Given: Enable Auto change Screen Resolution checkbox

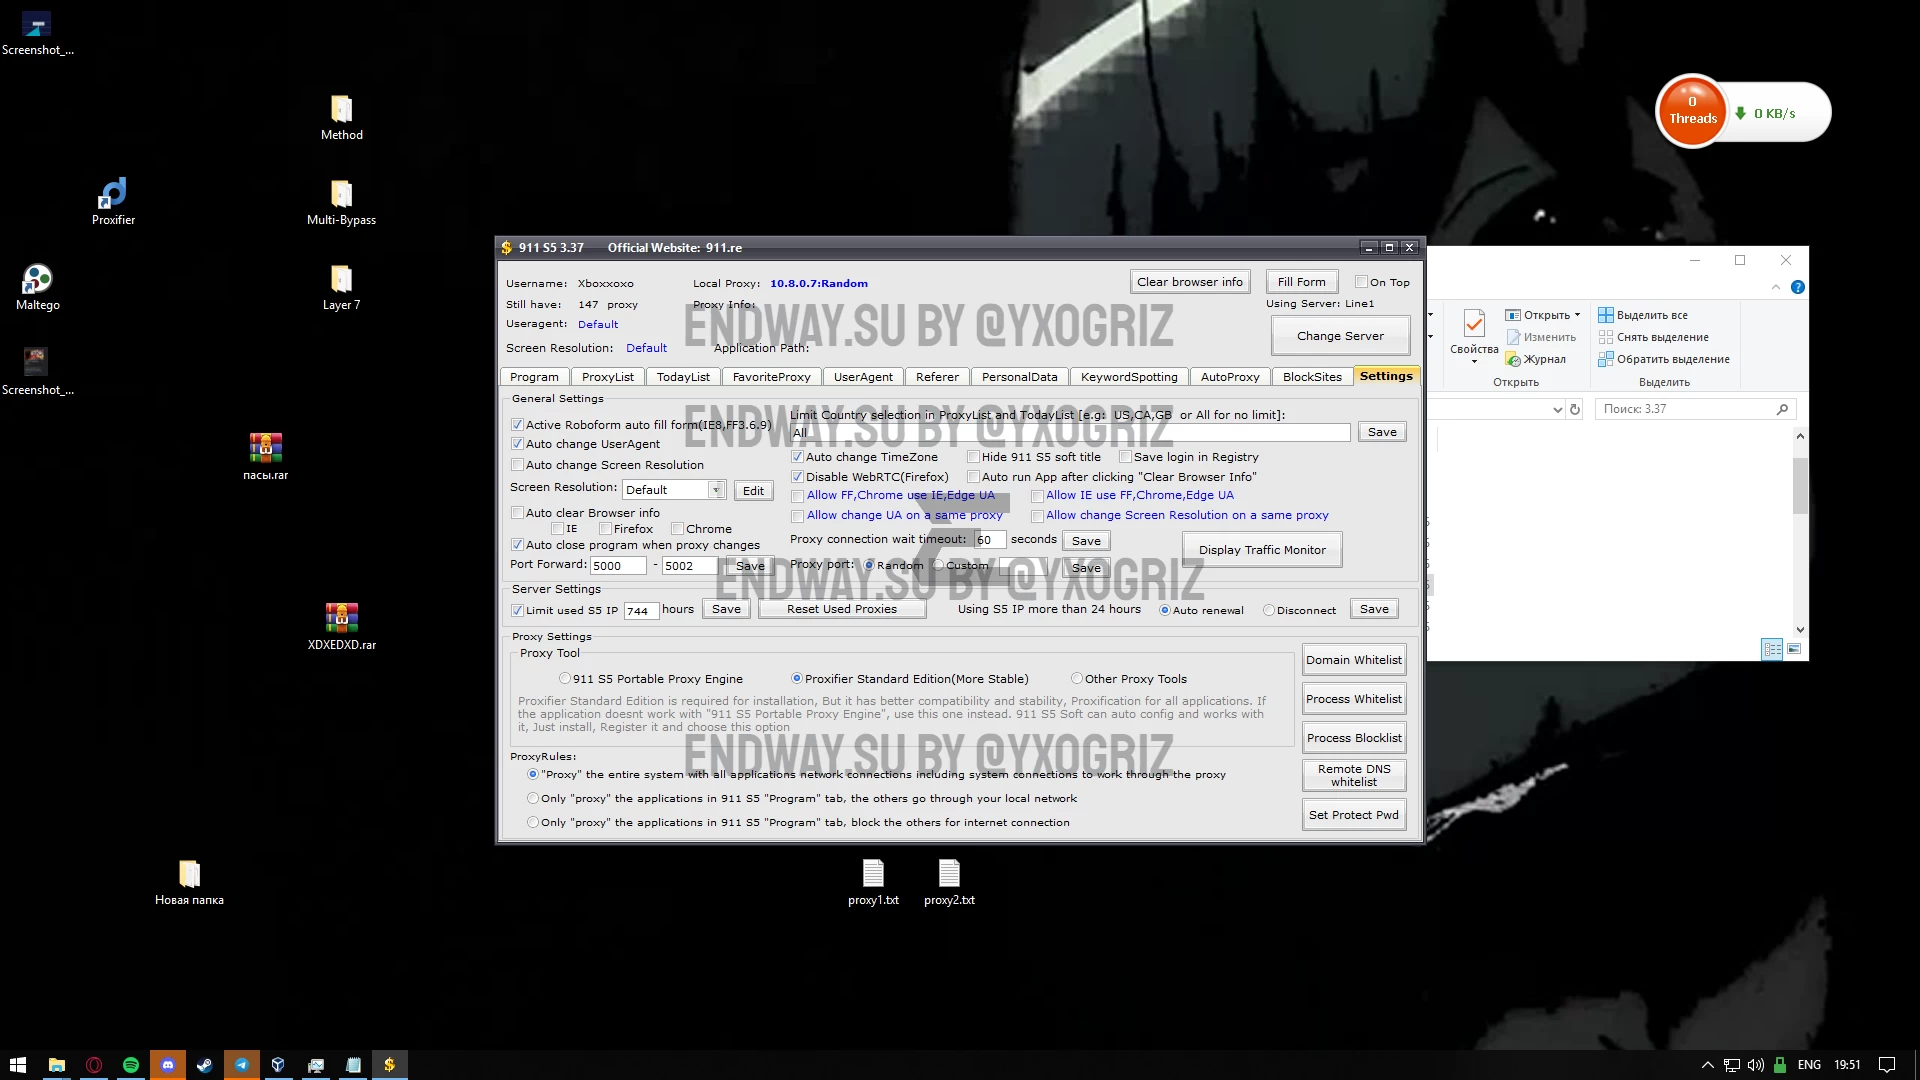Looking at the screenshot, I should click(x=517, y=465).
